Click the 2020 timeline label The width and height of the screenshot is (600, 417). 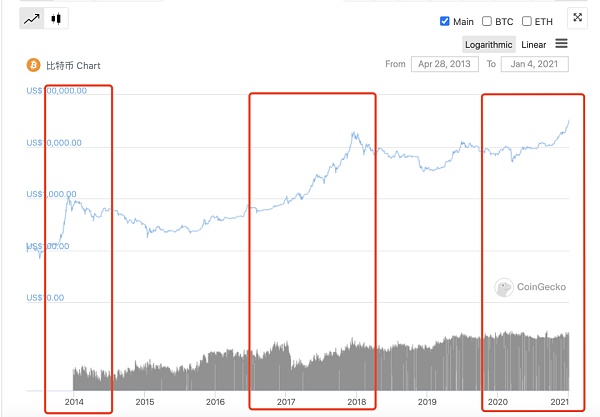pos(498,401)
